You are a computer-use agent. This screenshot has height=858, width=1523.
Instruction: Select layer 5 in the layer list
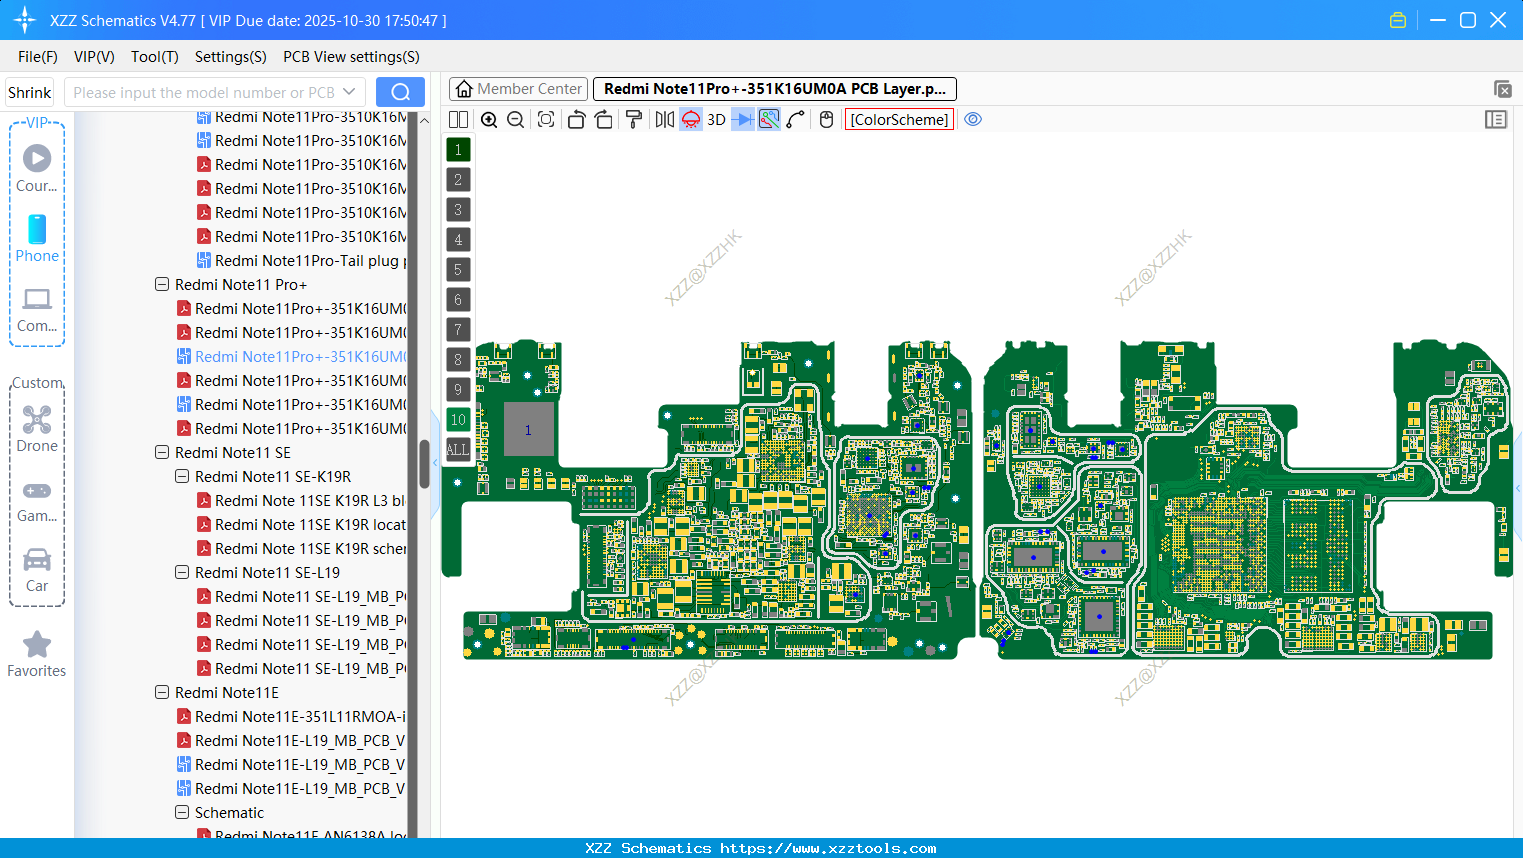tap(458, 269)
